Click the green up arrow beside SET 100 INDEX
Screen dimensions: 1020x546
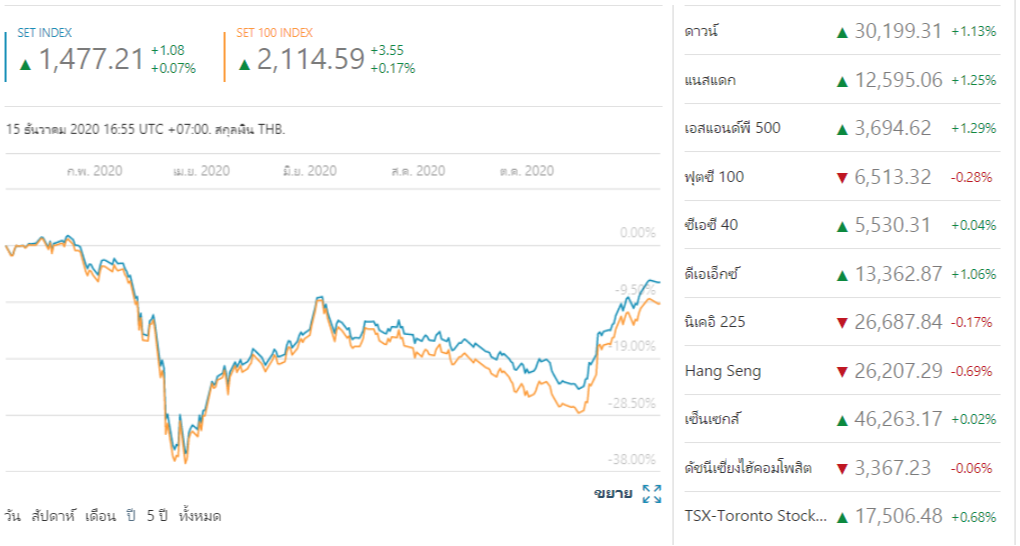coord(244,64)
